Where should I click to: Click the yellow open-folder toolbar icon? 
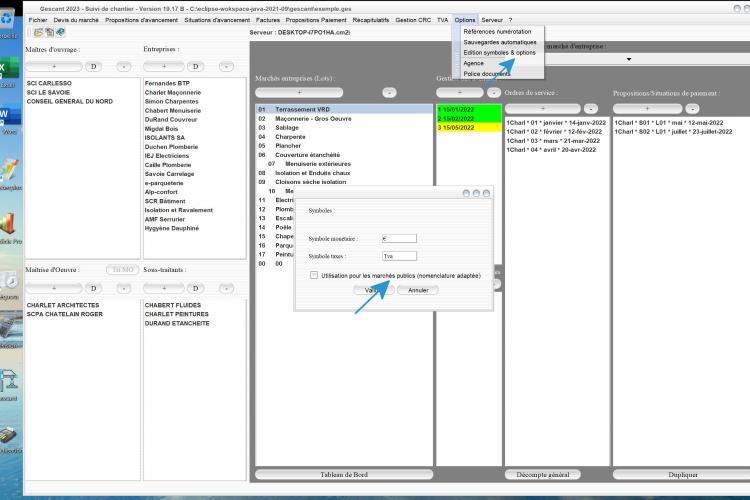point(38,33)
